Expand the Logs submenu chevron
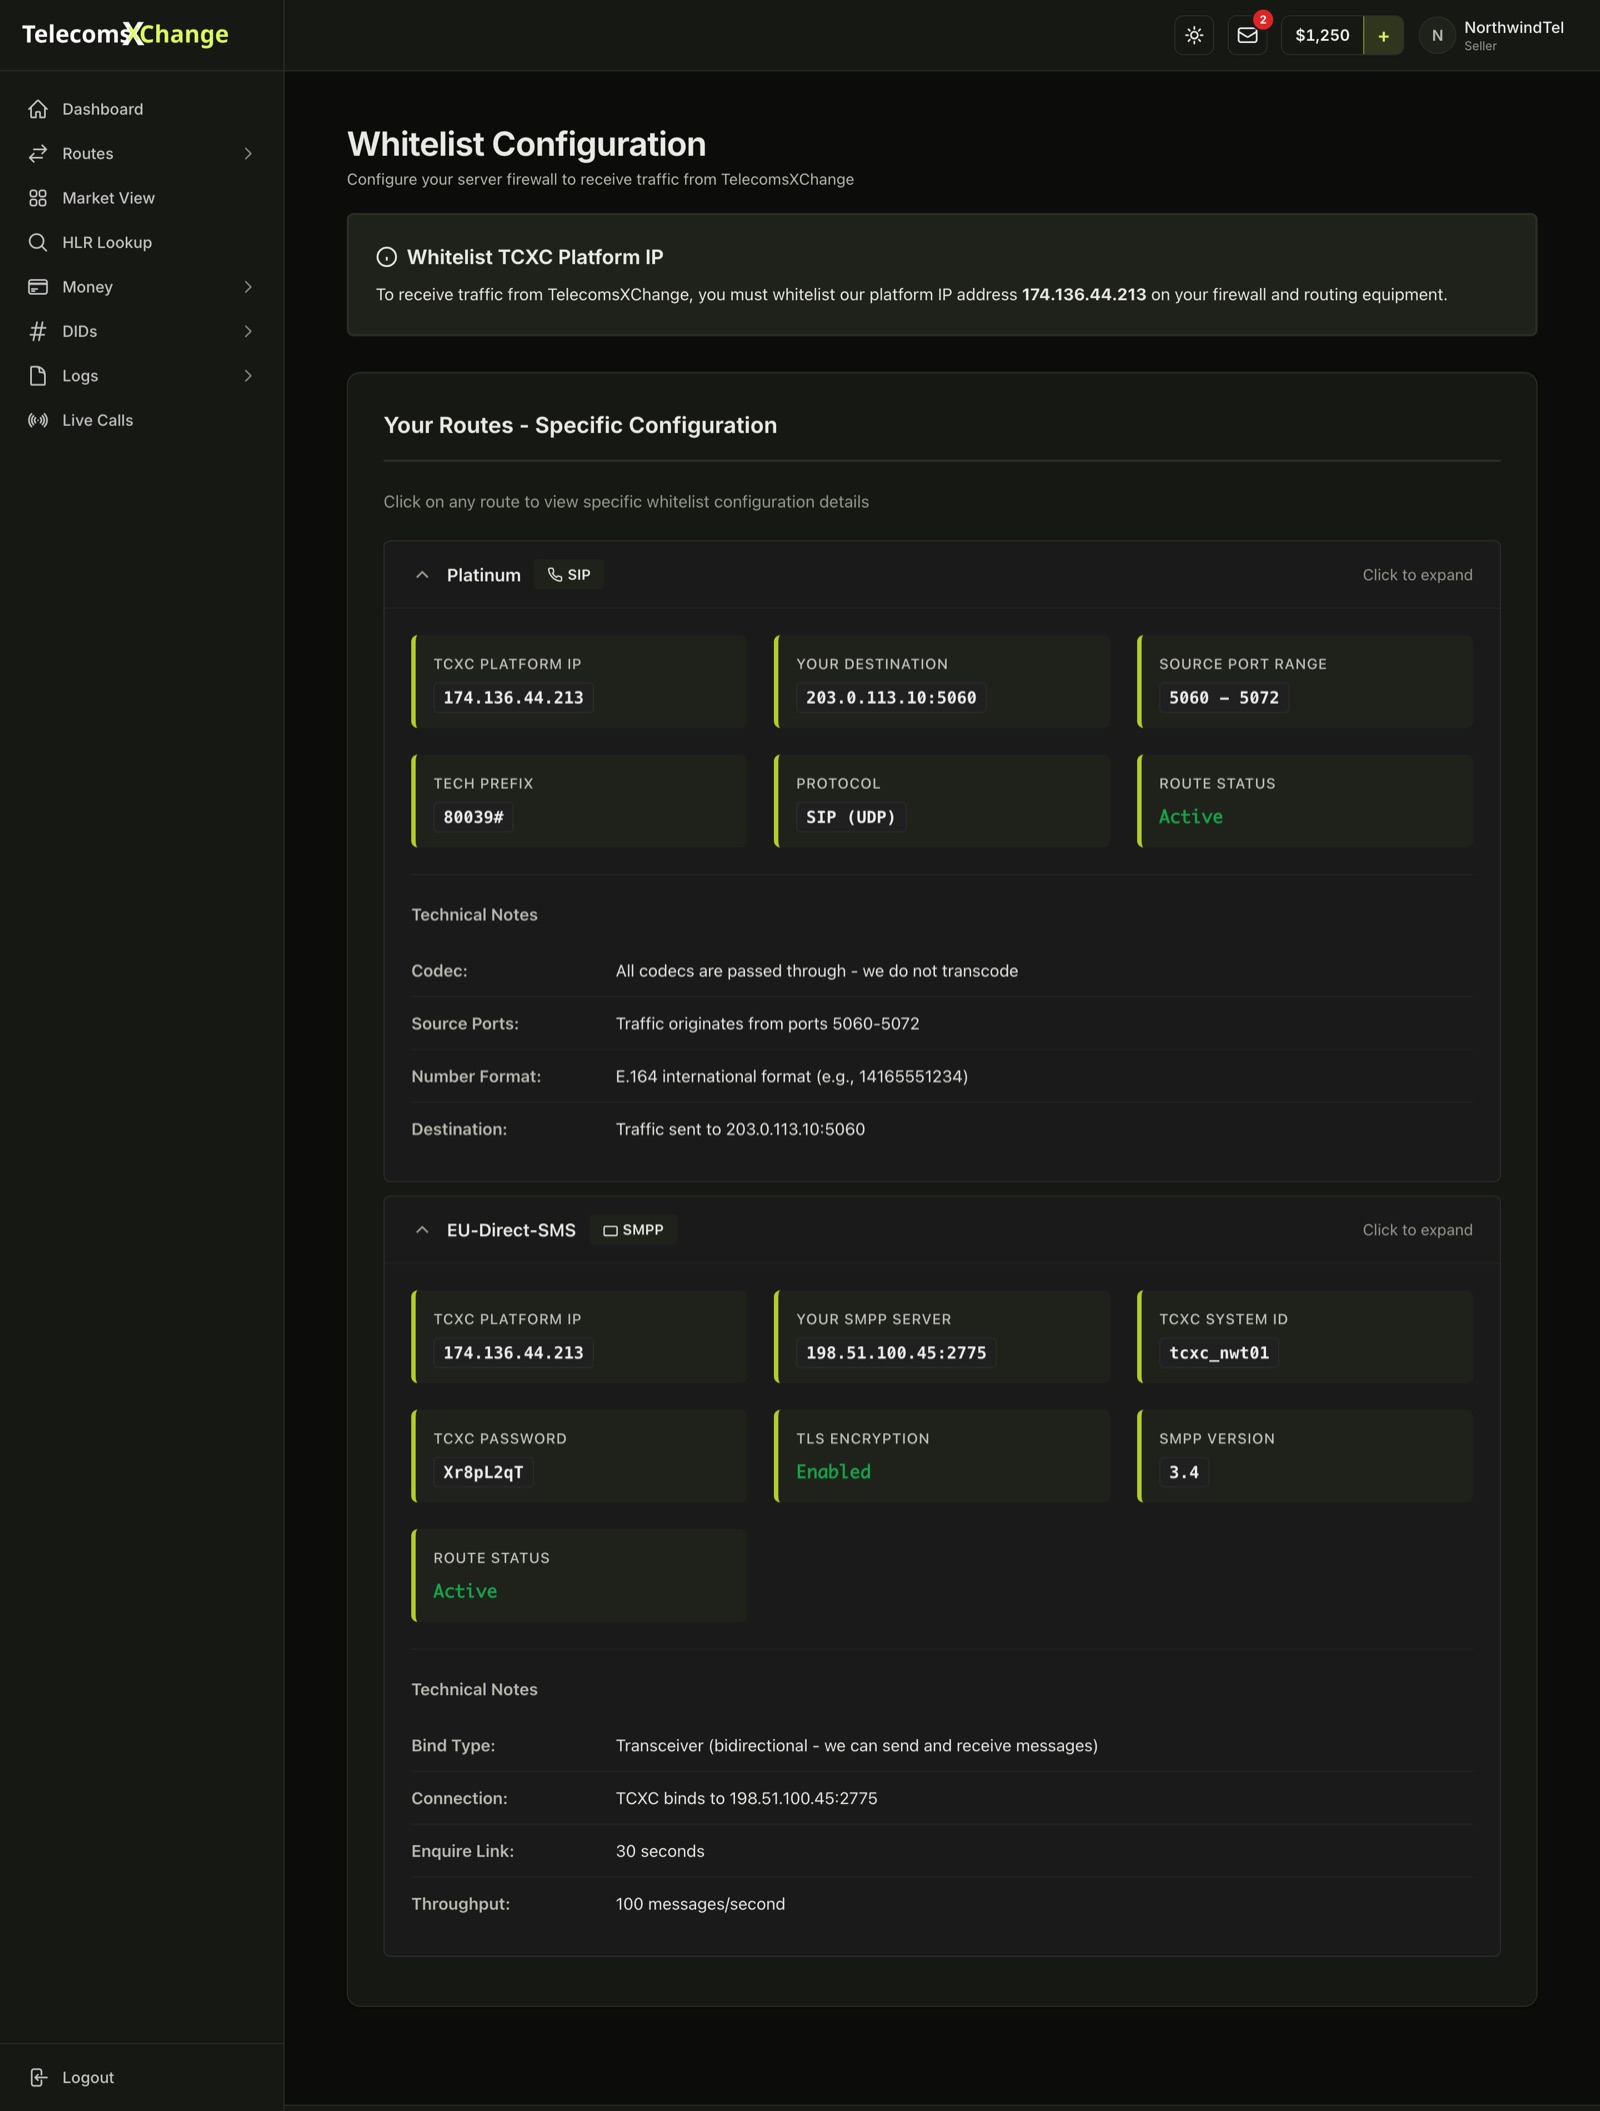Viewport: 1600px width, 2111px height. [248, 376]
